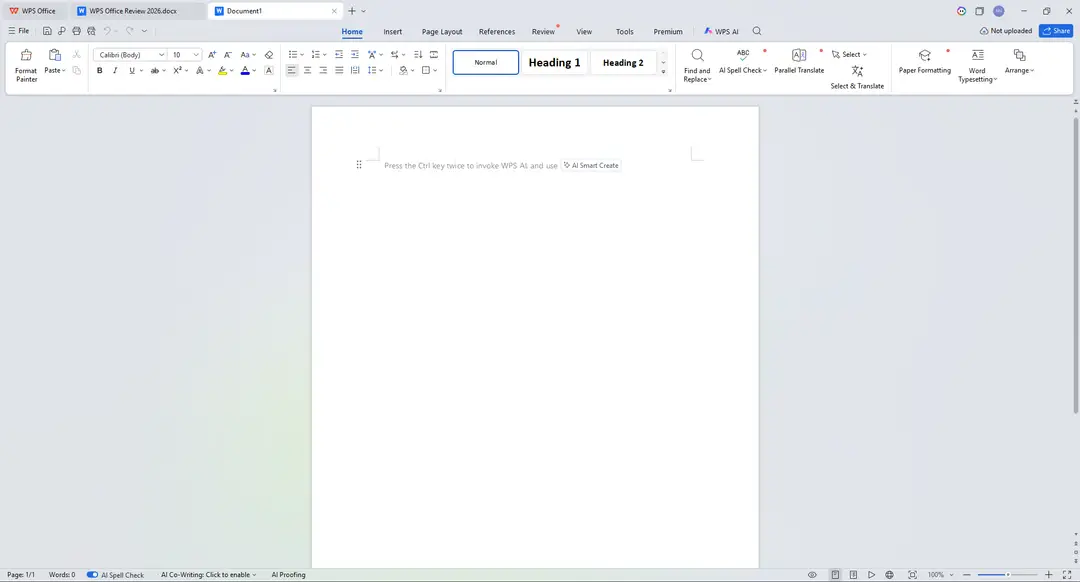The width and height of the screenshot is (1080, 582).
Task: Launch Select & Translate
Action: click(857, 77)
